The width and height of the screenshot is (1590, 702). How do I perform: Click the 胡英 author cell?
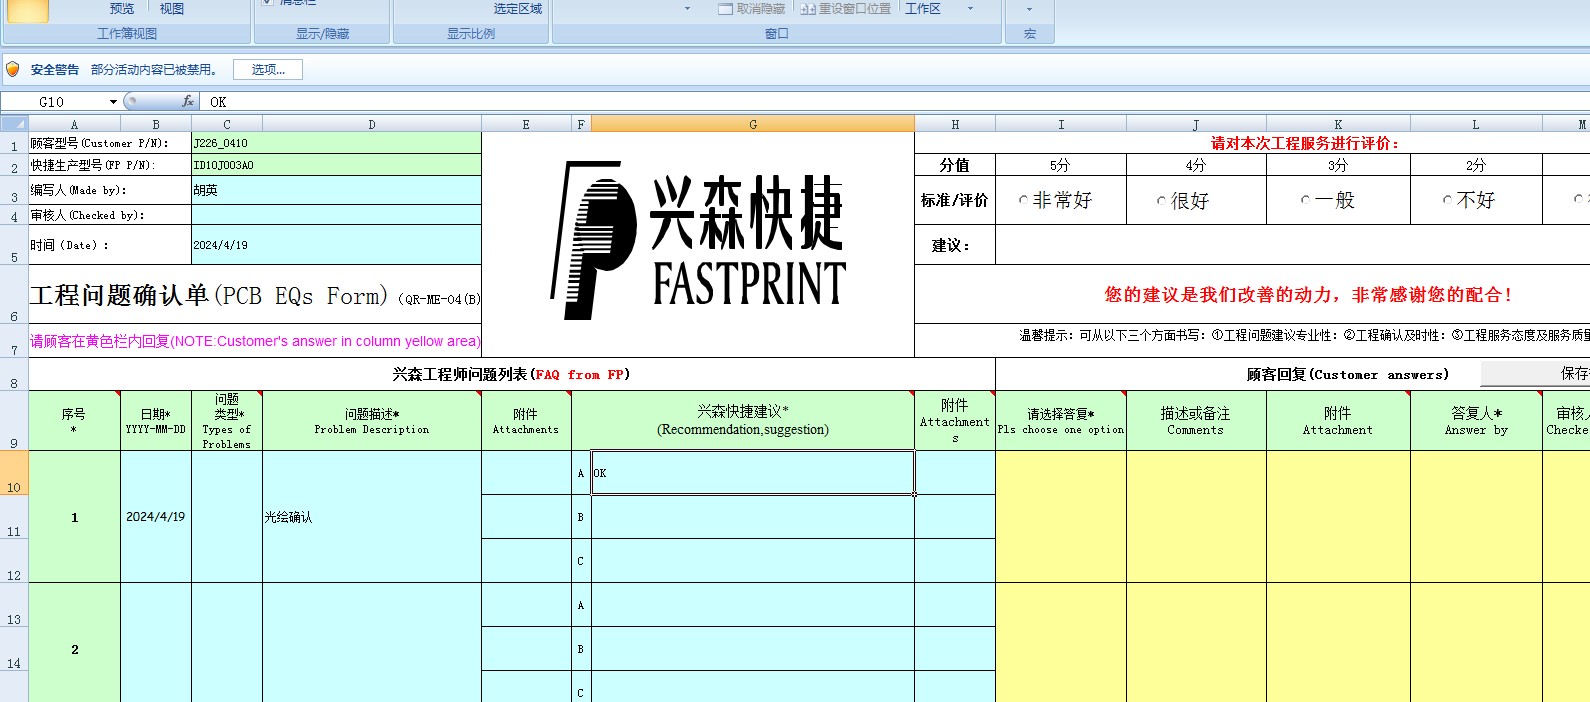(x=336, y=190)
